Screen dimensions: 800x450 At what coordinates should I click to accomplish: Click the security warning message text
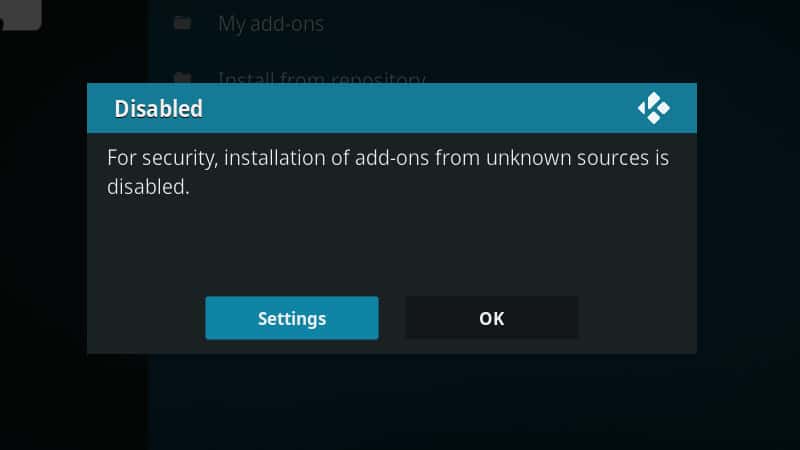tap(388, 172)
